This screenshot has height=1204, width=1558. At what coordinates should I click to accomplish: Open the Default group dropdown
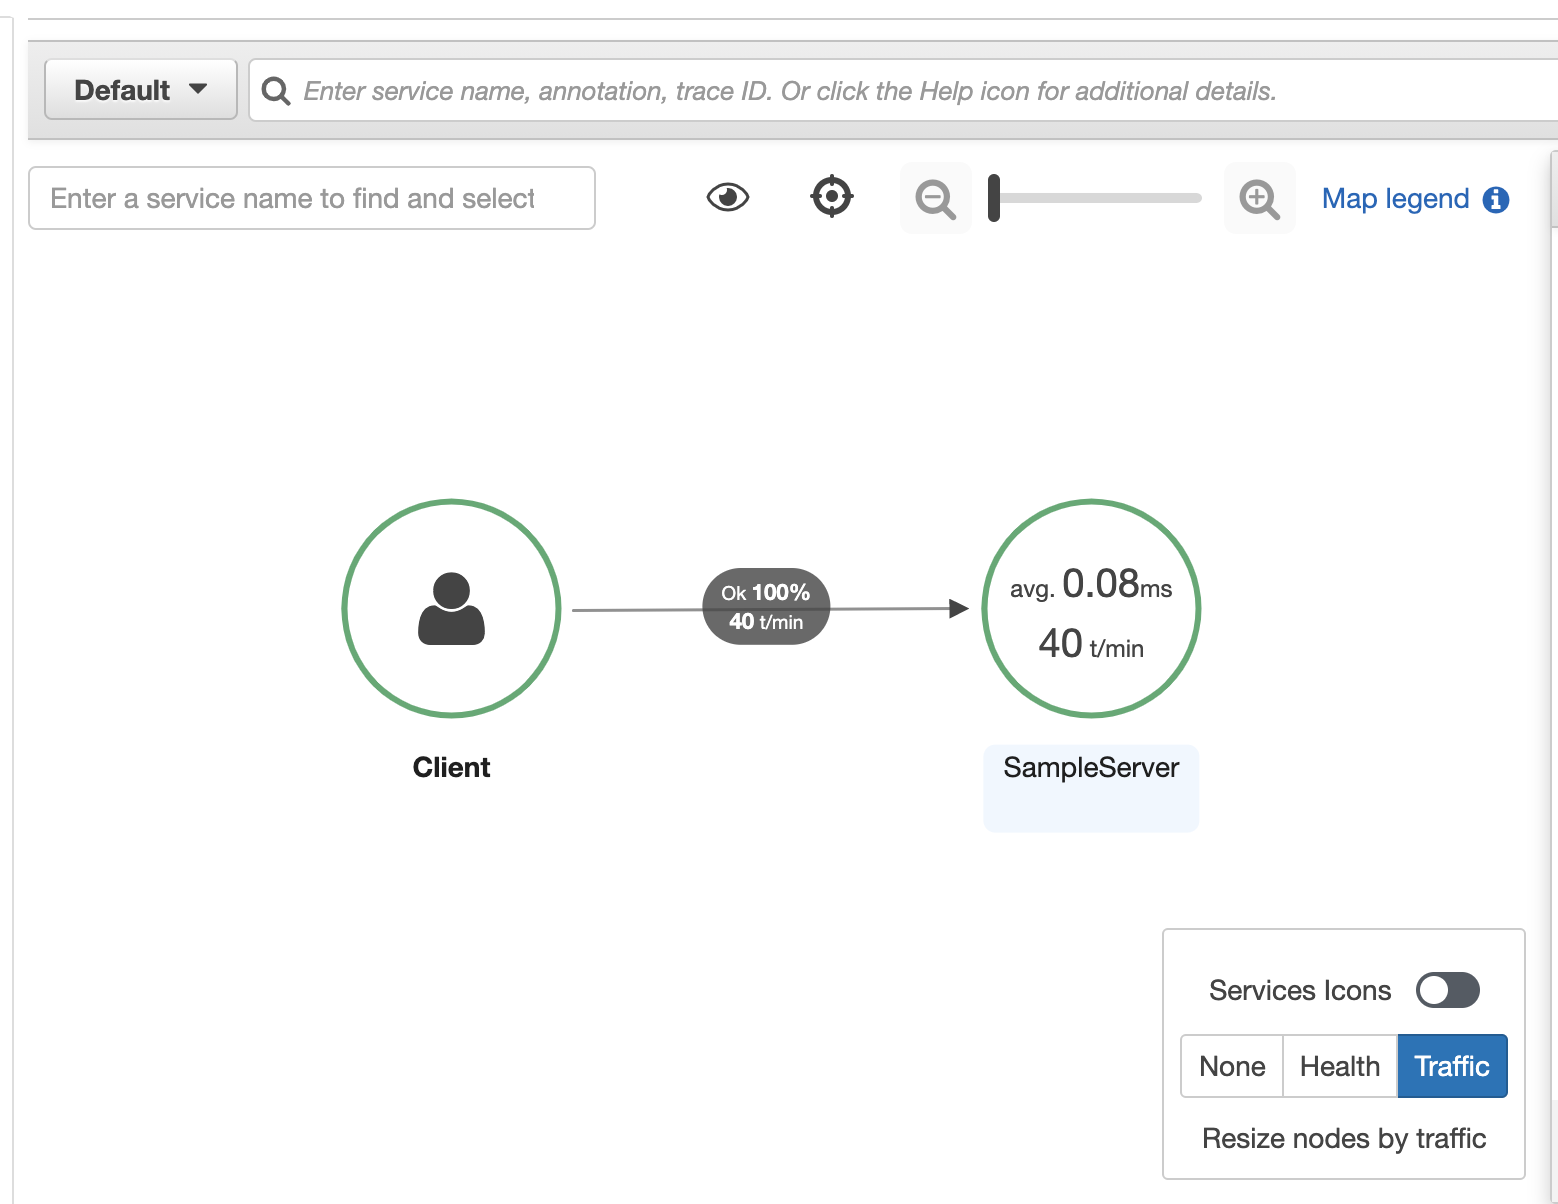point(141,90)
